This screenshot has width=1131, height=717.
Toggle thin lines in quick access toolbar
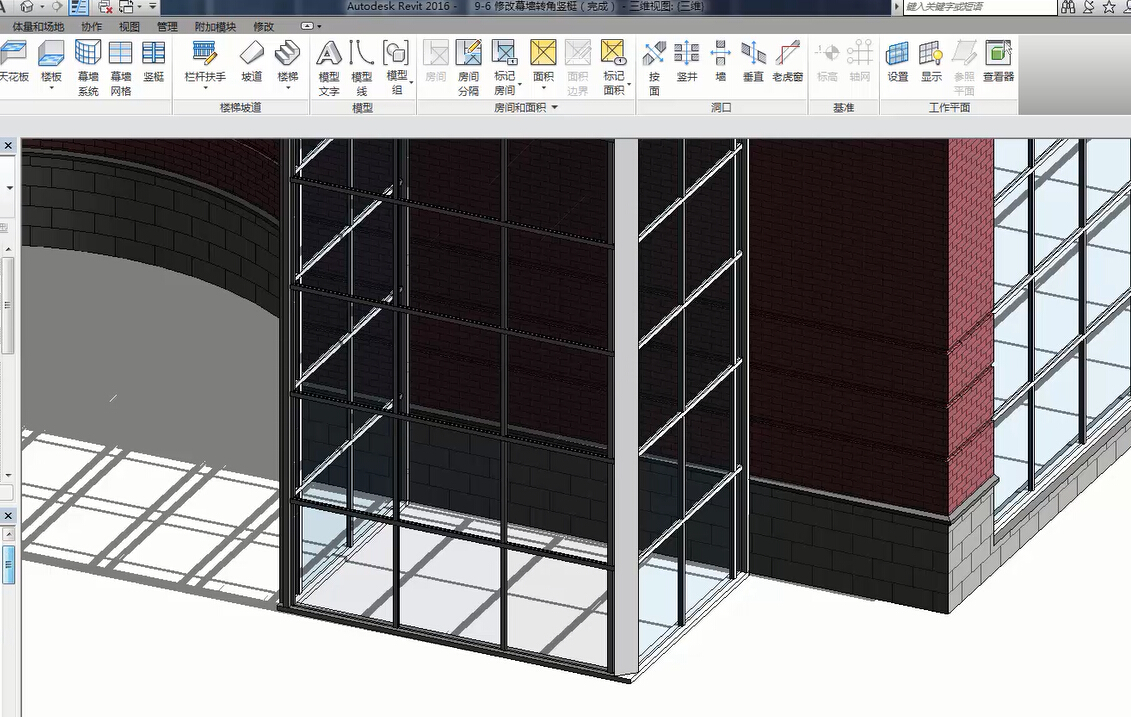pyautogui.click(x=79, y=7)
